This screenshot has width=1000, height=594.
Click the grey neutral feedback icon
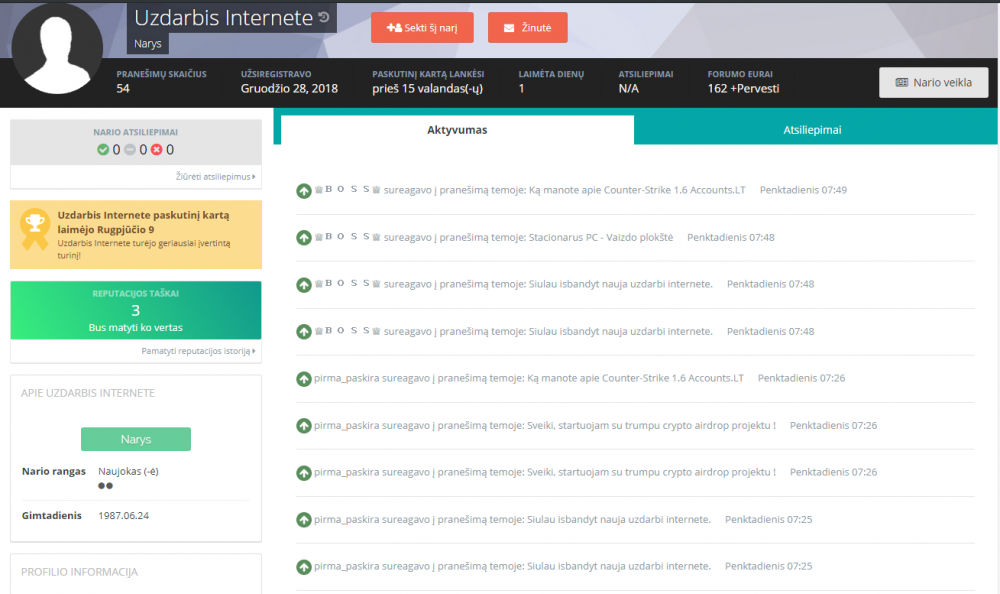tap(129, 150)
